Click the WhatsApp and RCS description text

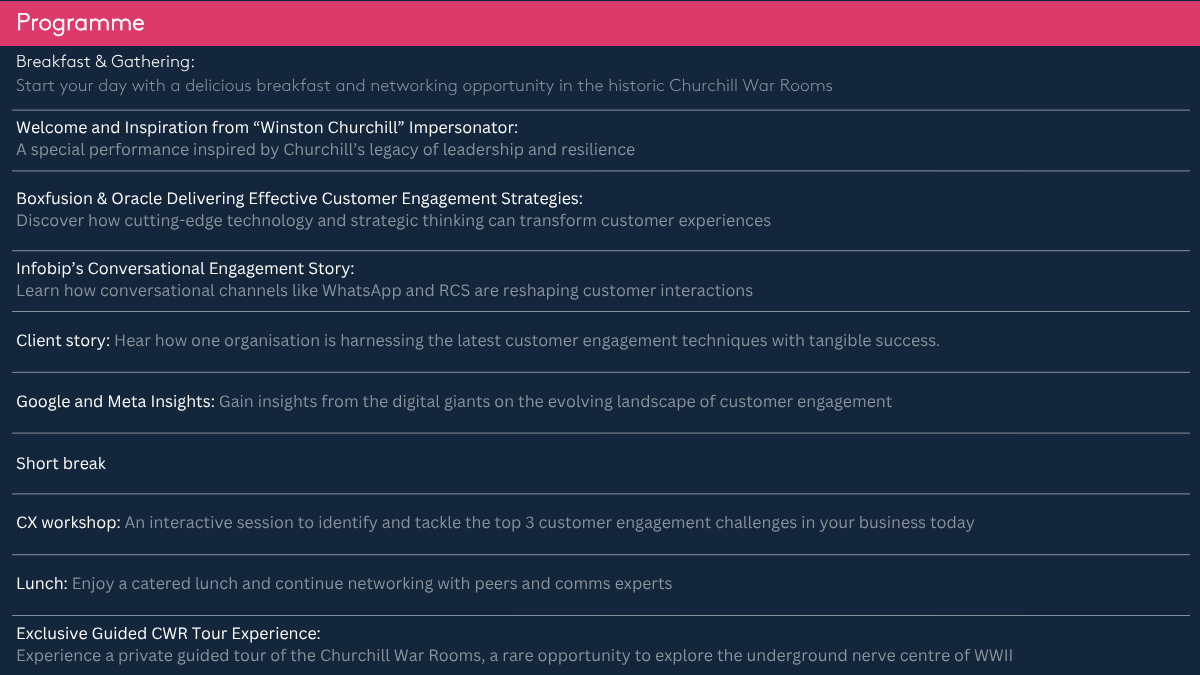(x=384, y=291)
